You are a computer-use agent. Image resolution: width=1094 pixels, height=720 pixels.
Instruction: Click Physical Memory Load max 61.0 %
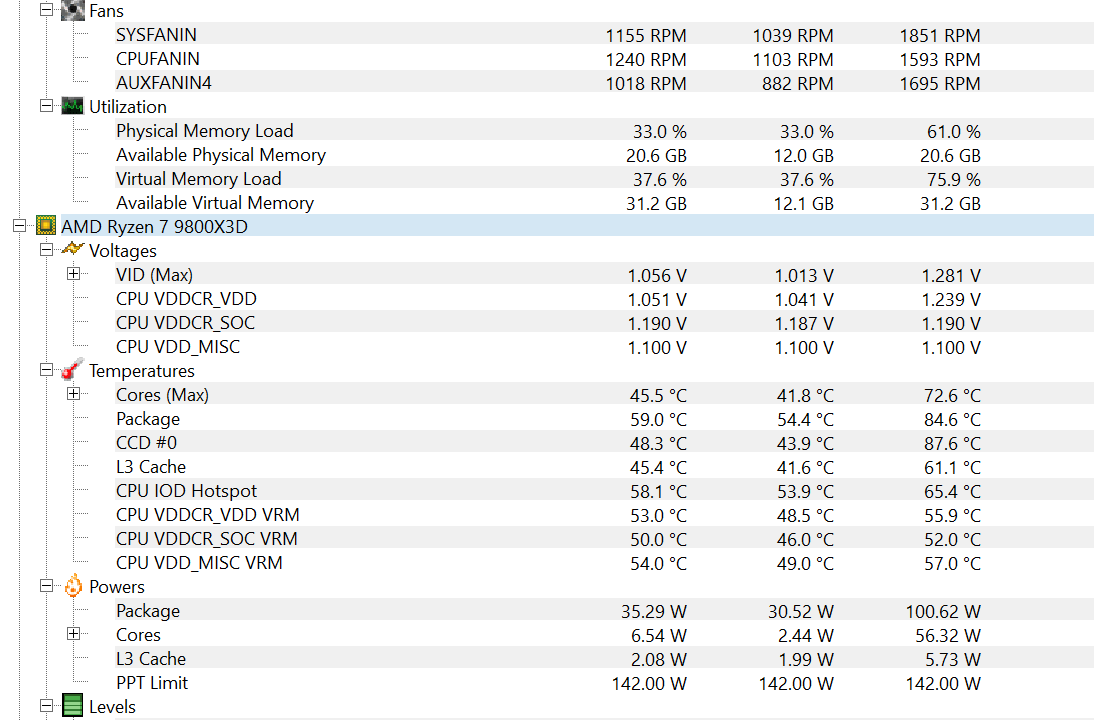pos(954,131)
